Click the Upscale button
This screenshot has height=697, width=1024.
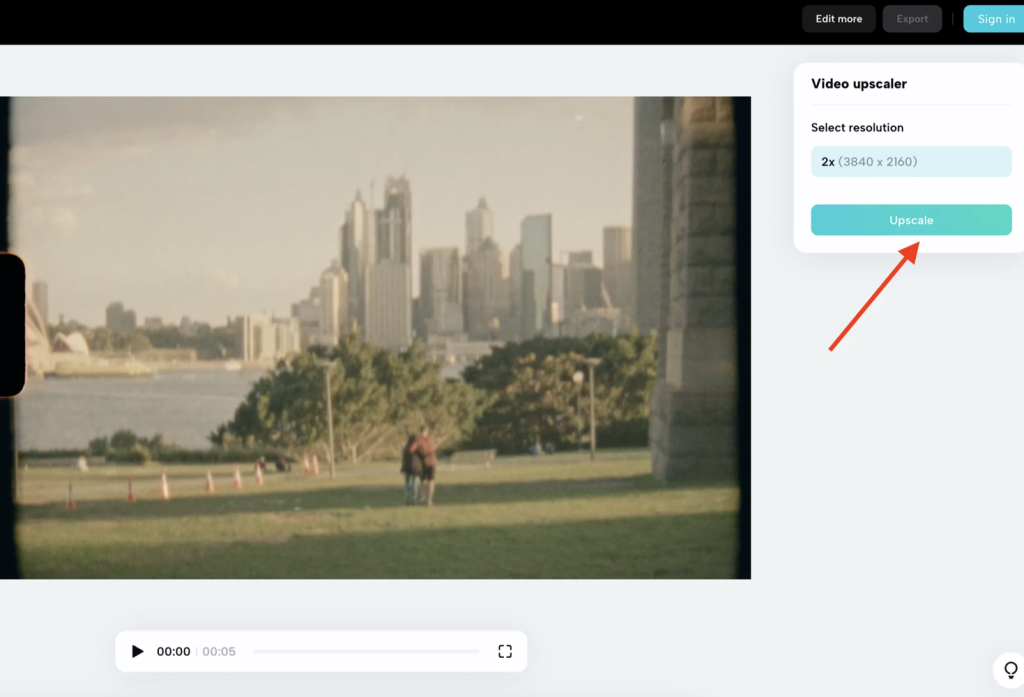(910, 220)
